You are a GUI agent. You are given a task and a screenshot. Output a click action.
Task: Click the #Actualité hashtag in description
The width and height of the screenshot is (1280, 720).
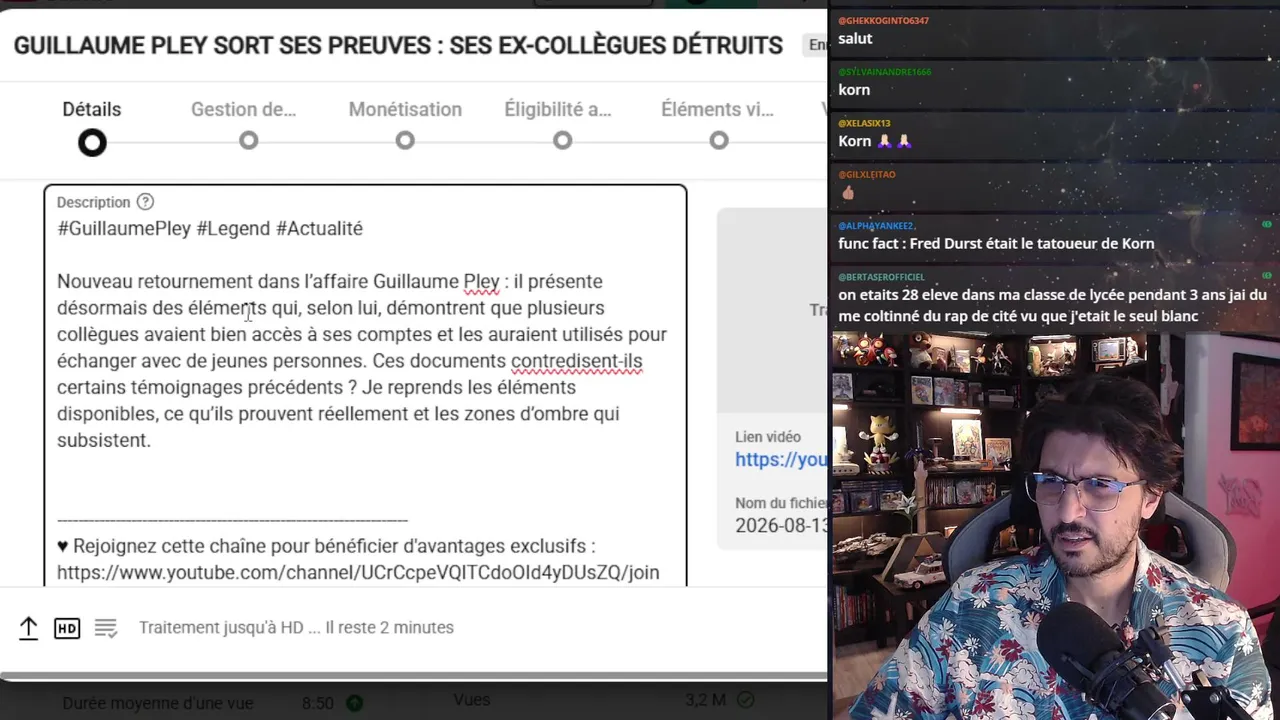(x=319, y=229)
